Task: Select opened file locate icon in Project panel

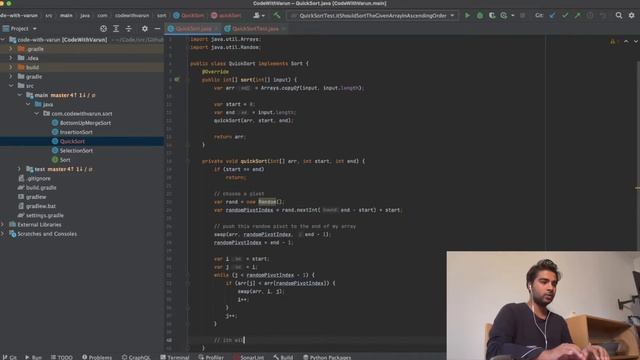Action: click(x=103, y=29)
